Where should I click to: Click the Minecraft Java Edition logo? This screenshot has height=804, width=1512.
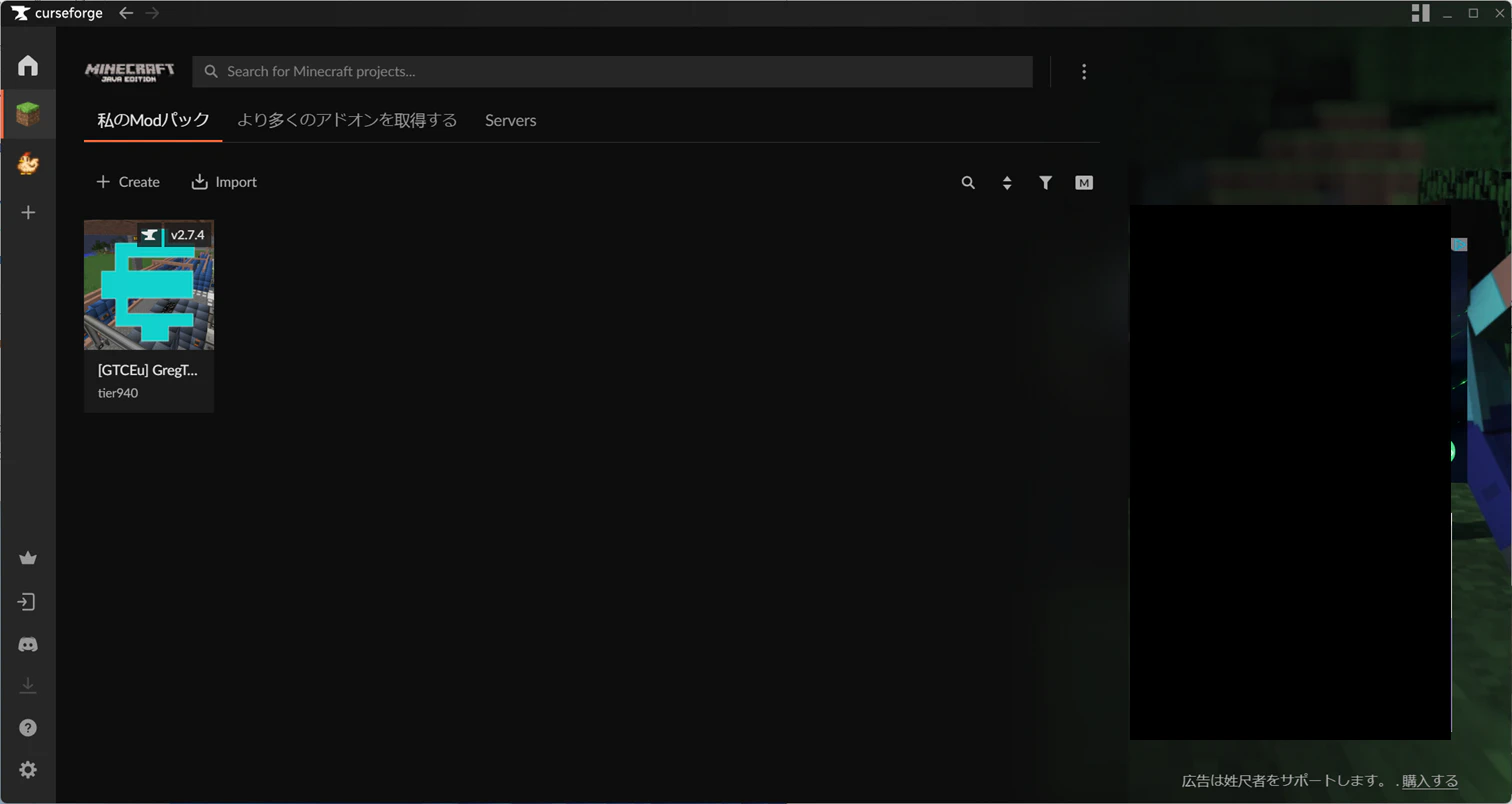click(x=129, y=72)
